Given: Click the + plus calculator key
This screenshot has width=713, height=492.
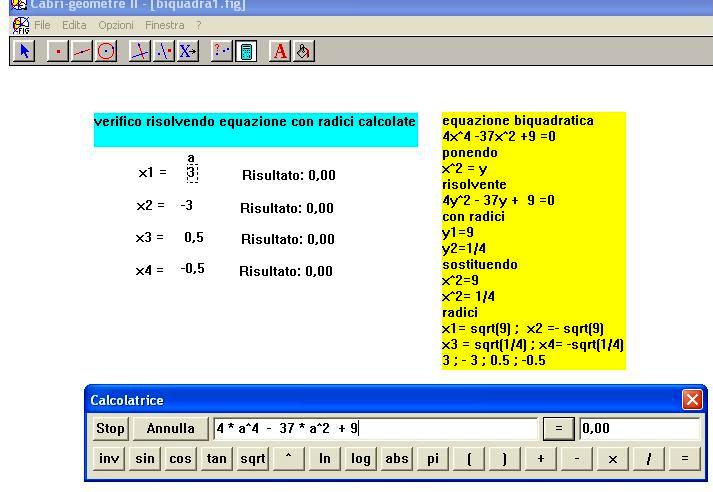Looking at the screenshot, I should click(x=541, y=458).
